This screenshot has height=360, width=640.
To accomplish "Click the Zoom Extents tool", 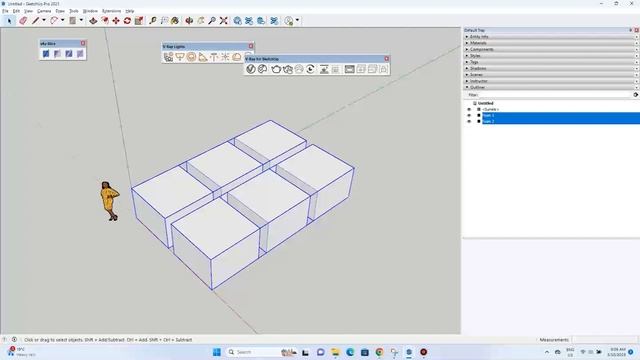I will [223, 20].
